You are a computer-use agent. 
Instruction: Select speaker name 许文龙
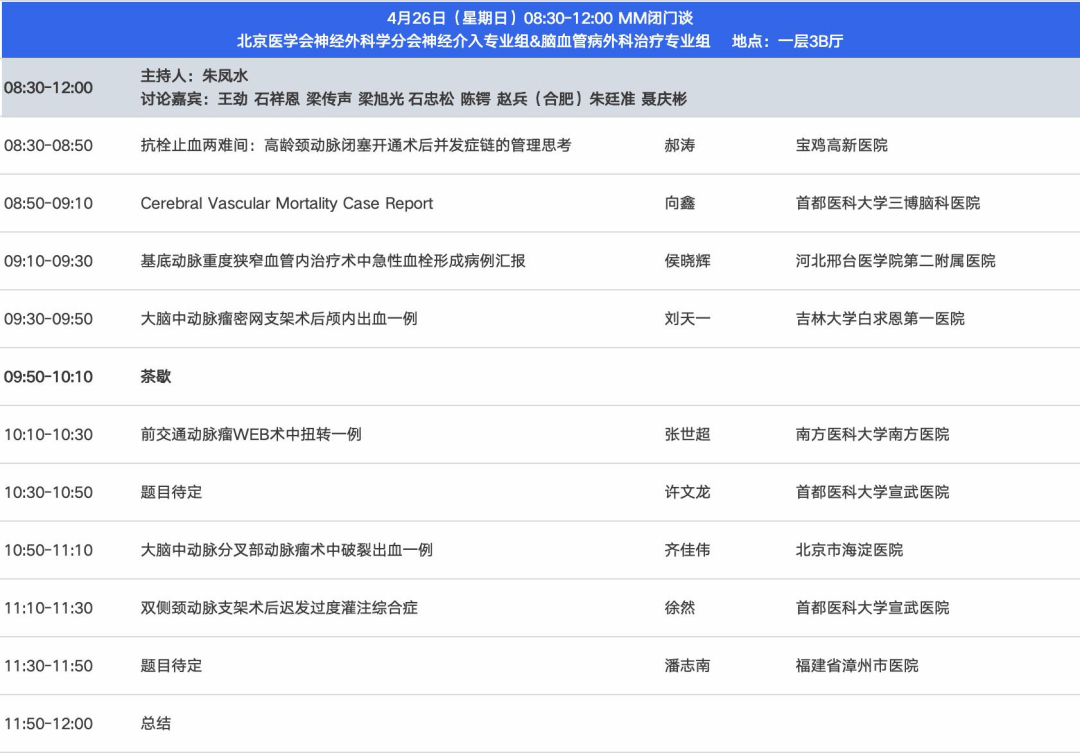[687, 492]
